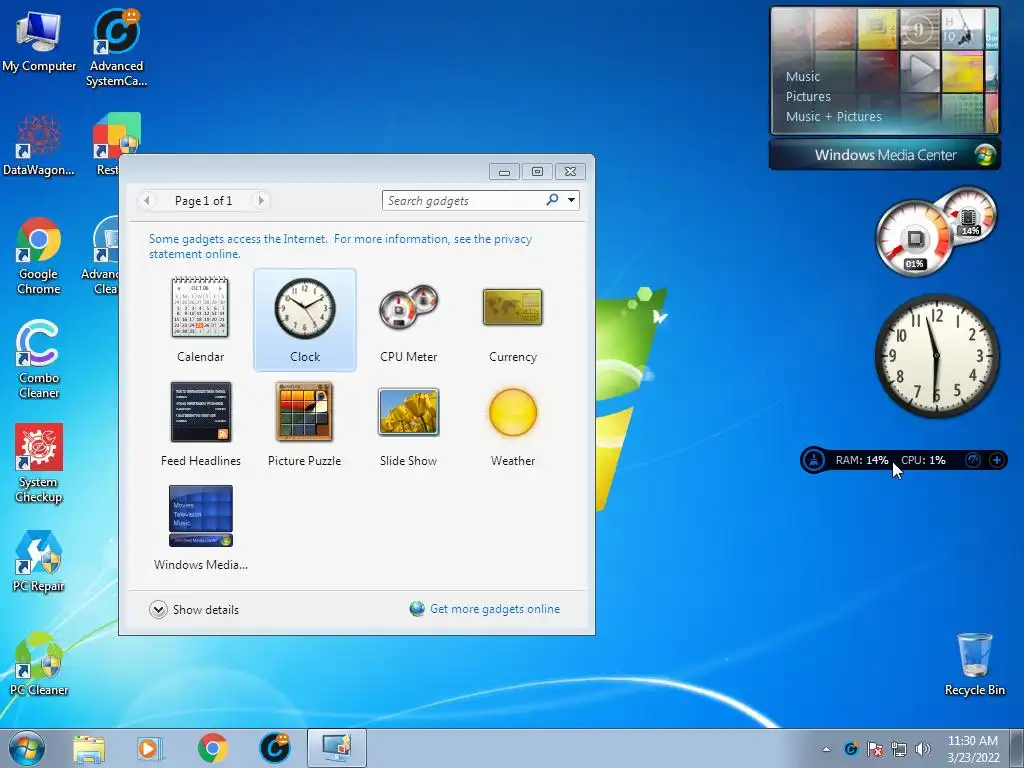1024x768 pixels.
Task: Open Advanced SystemCare desktop shortcut
Action: (x=116, y=48)
